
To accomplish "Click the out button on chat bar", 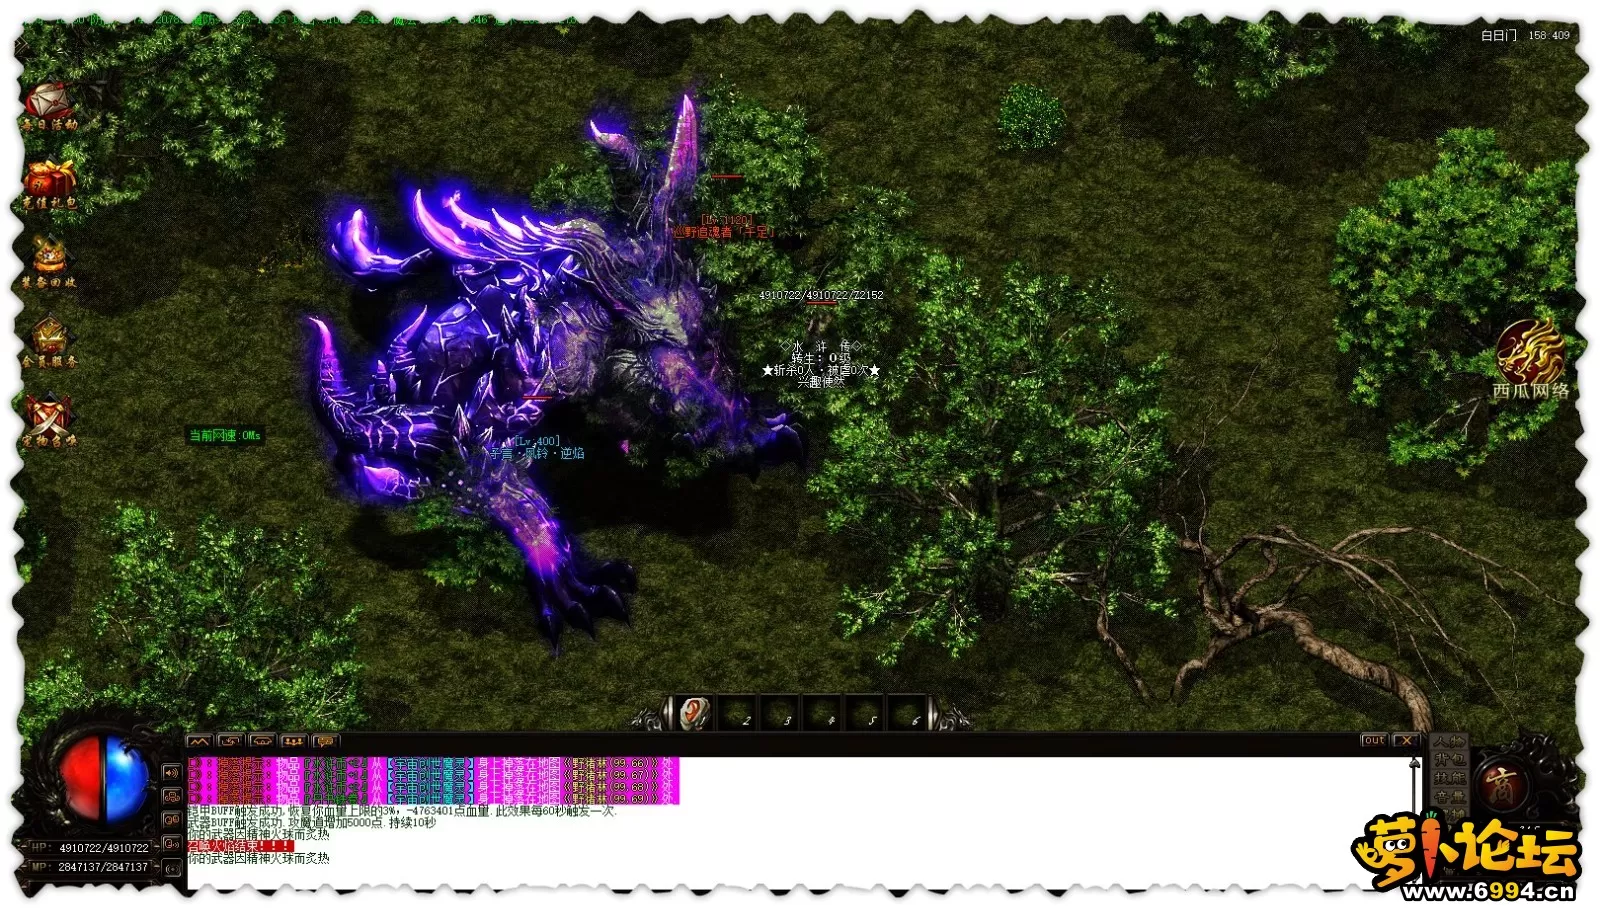I will pyautogui.click(x=1374, y=741).
